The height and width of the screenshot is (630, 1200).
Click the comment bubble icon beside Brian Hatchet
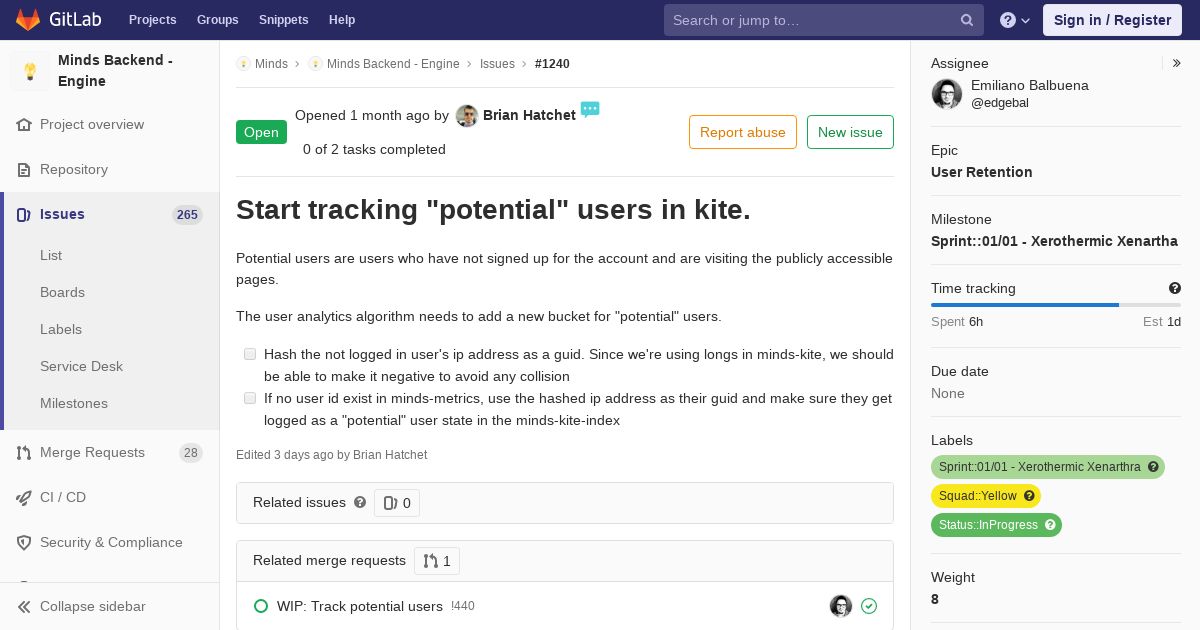(590, 109)
